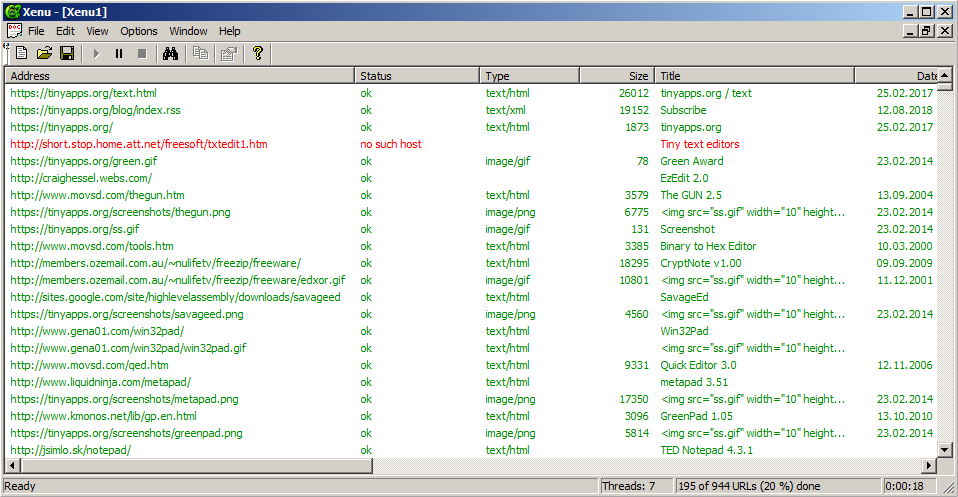Sort by the Status column header

coord(417,75)
